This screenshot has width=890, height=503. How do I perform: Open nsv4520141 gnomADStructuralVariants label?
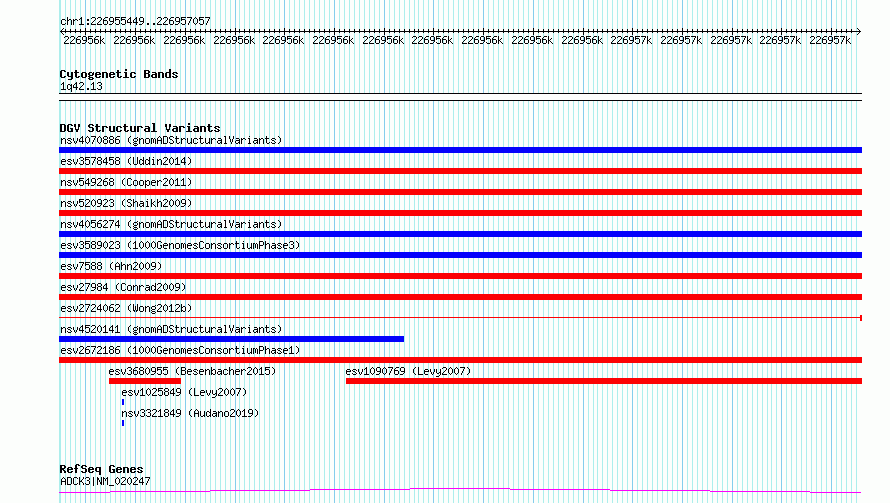(x=171, y=329)
